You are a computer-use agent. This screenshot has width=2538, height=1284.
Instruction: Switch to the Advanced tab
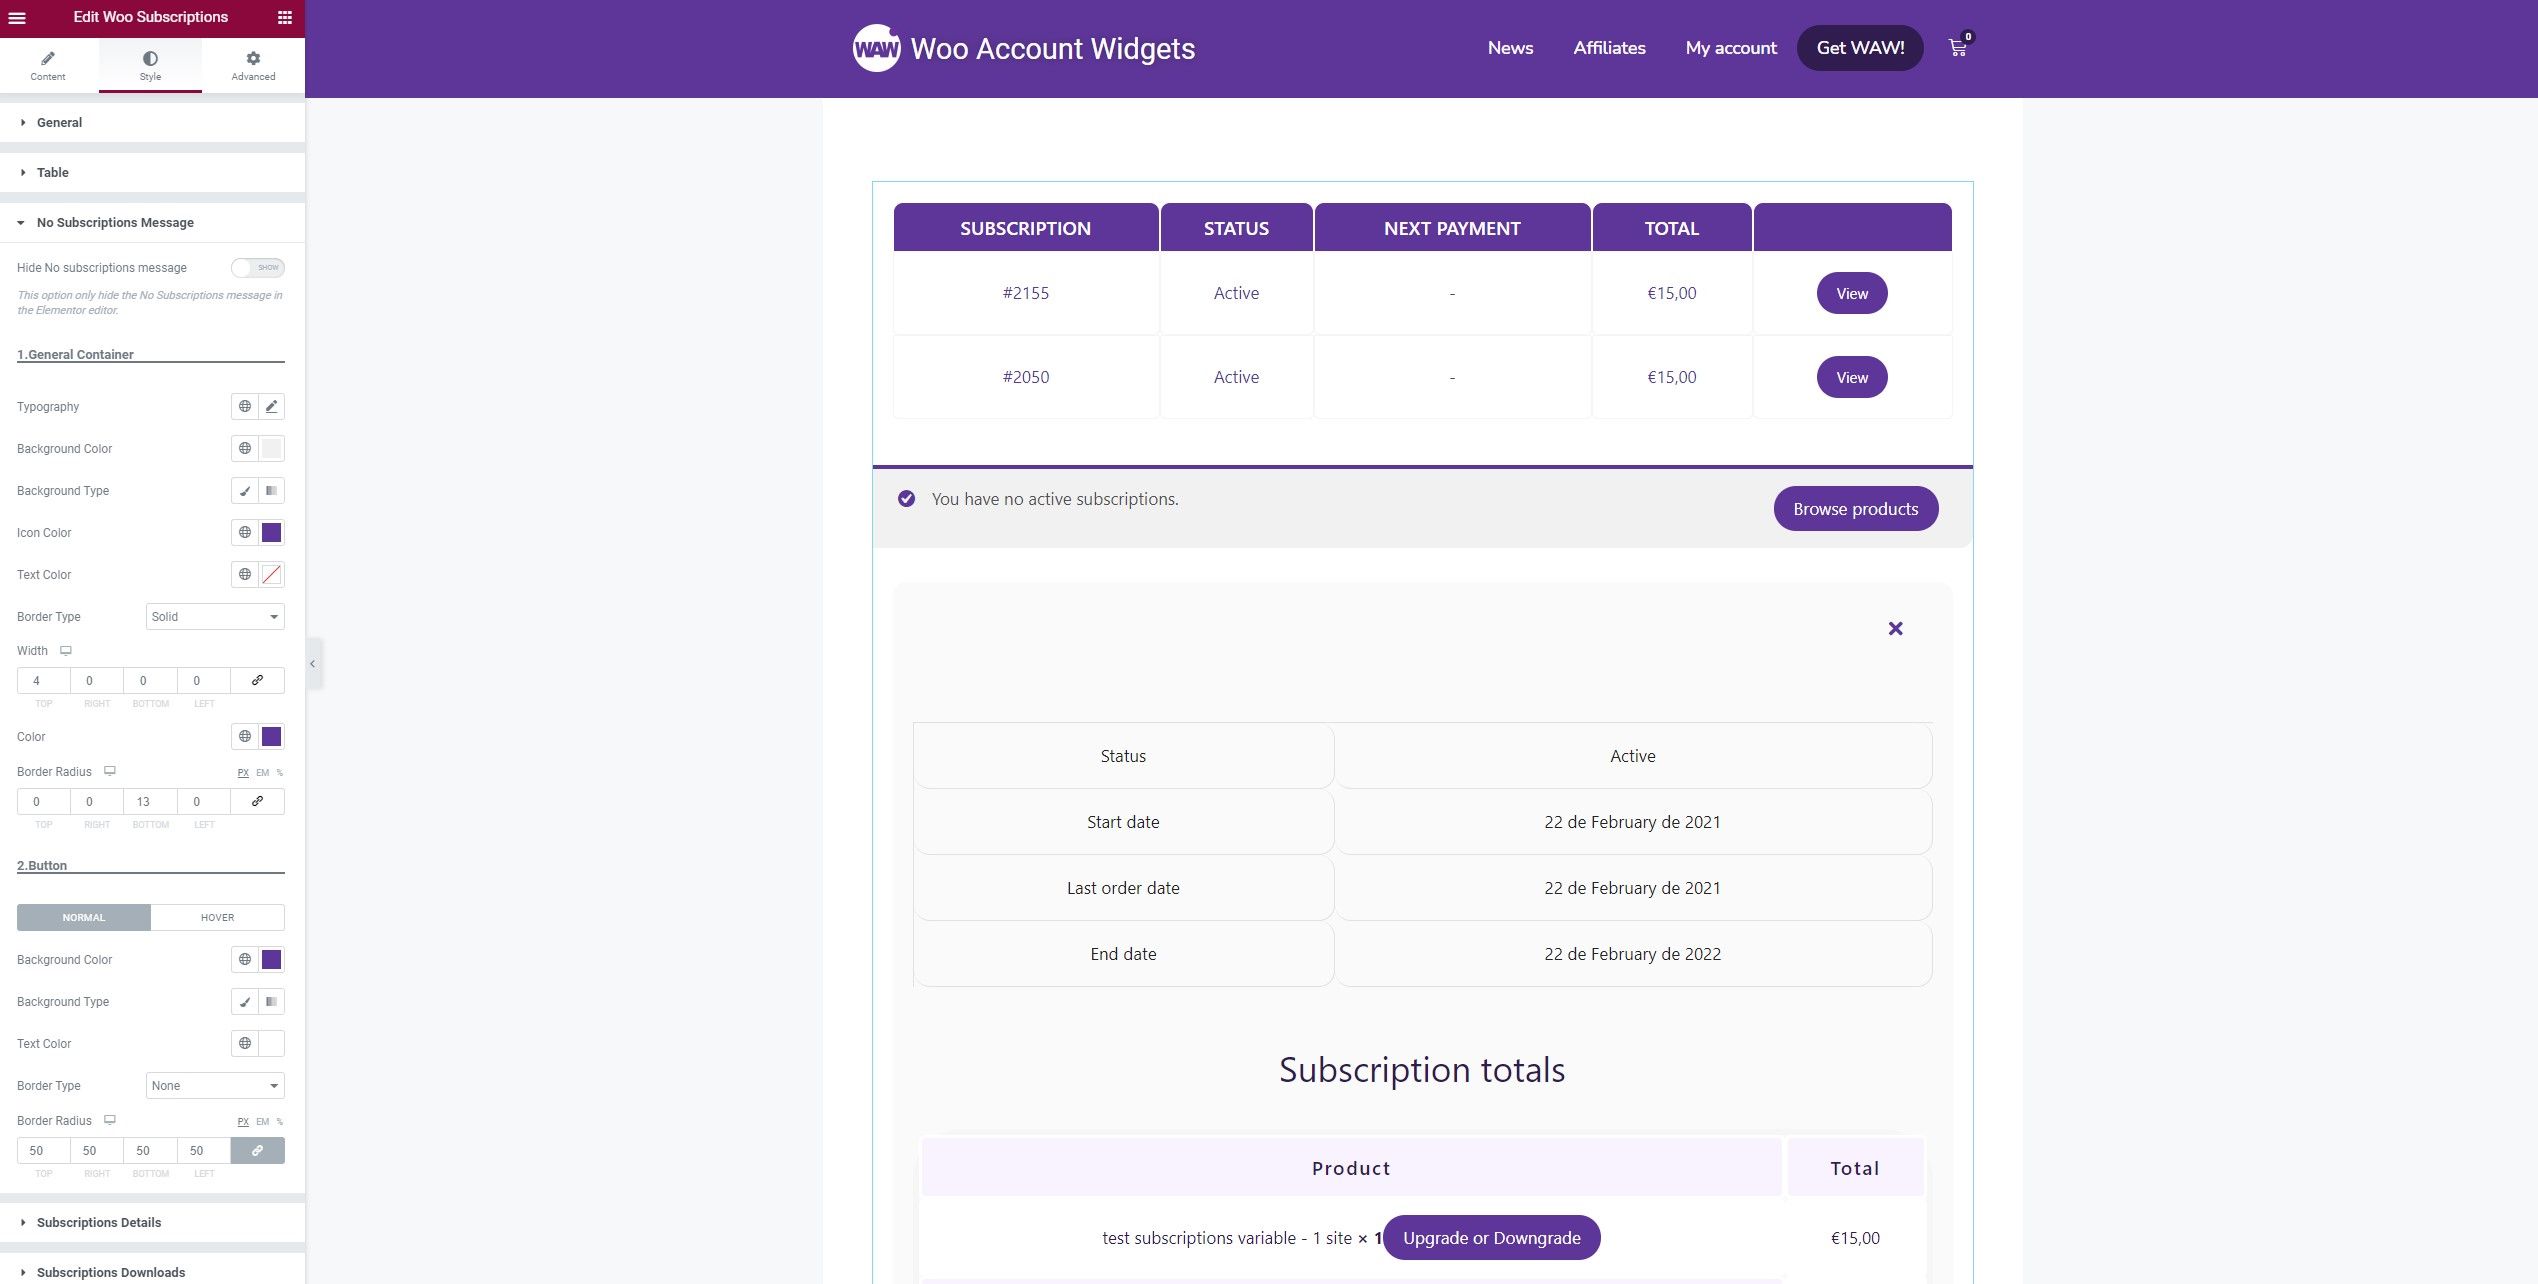click(253, 66)
